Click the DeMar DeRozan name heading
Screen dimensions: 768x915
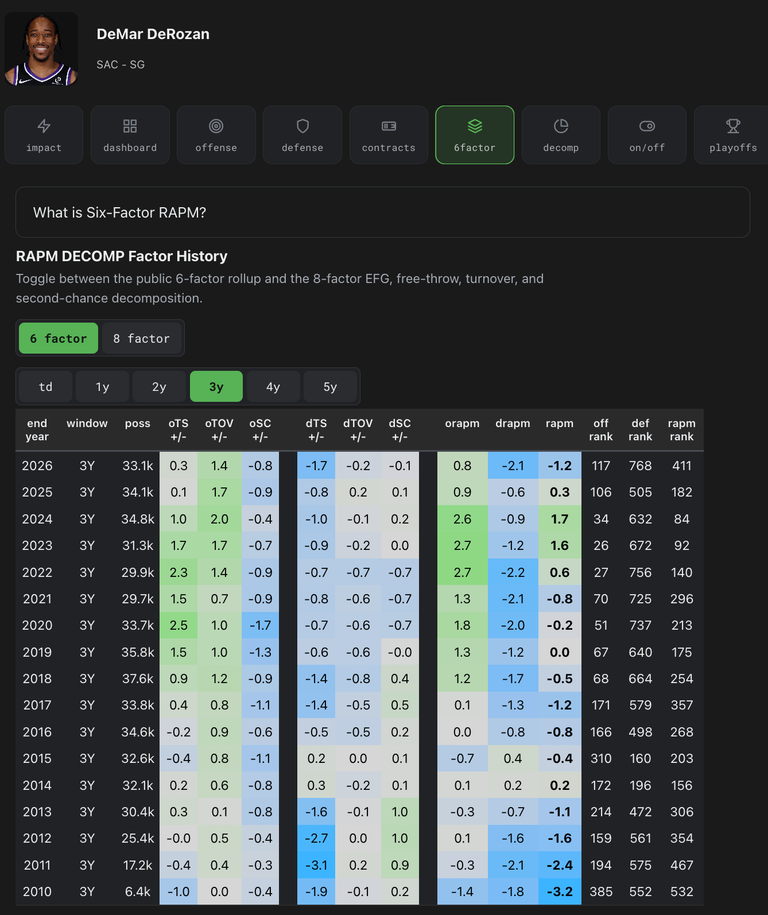pos(153,34)
